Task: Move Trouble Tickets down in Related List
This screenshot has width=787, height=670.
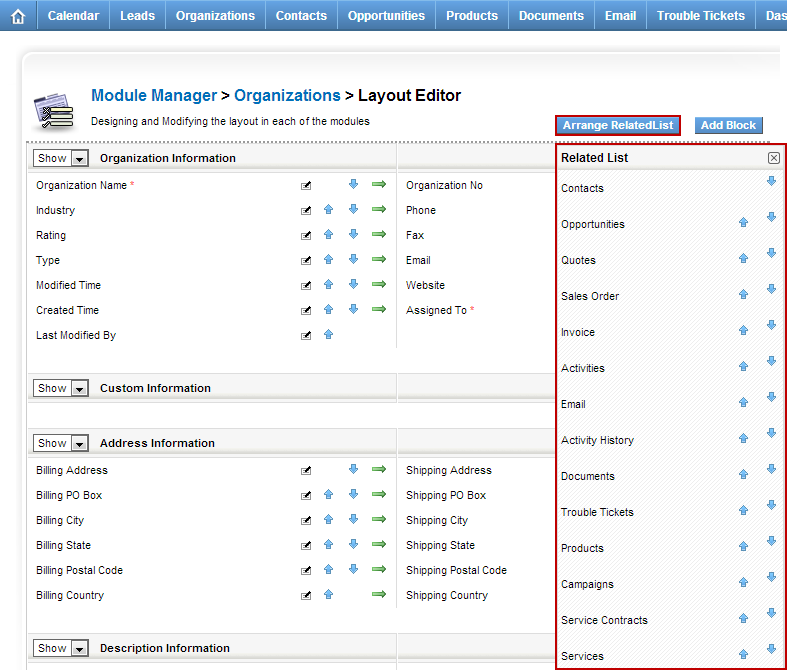Action: coord(771,505)
